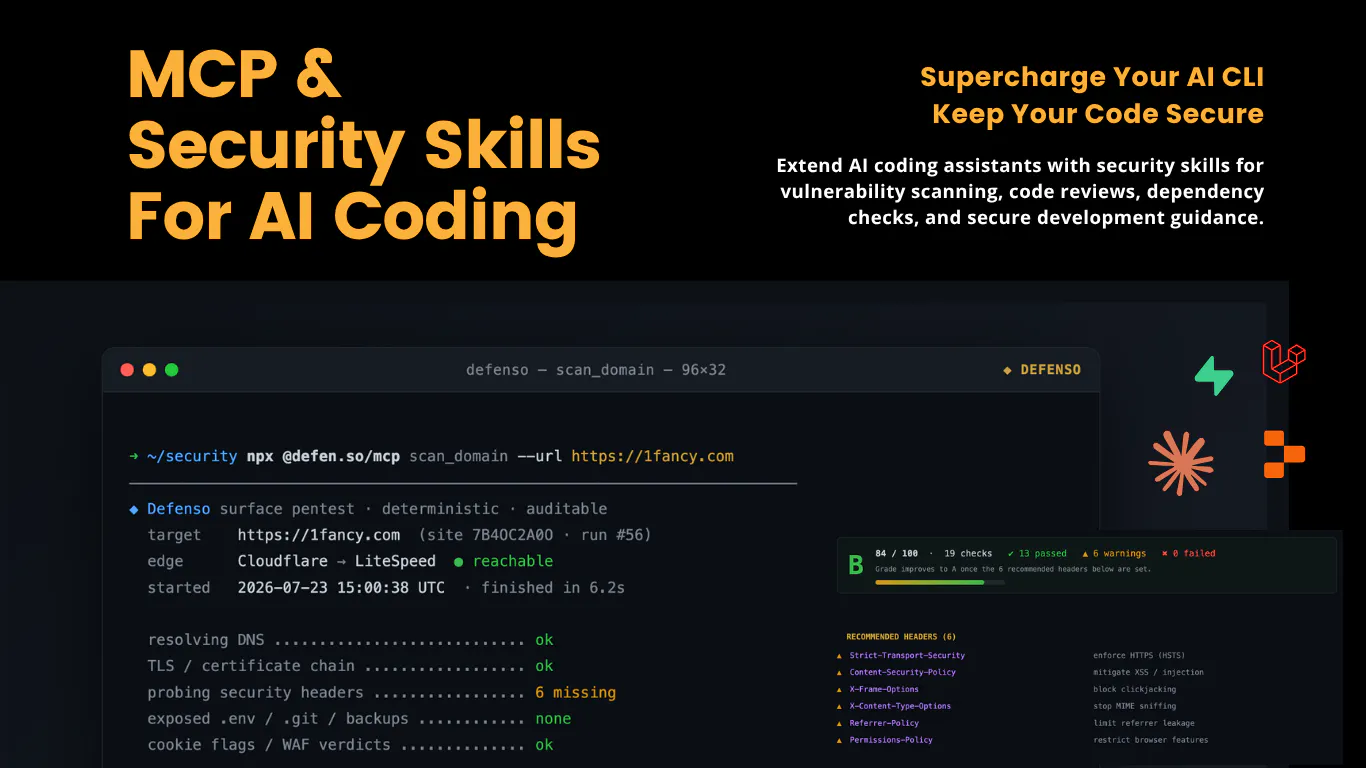
Task: Click the '84 / 100' score text
Action: tap(896, 553)
